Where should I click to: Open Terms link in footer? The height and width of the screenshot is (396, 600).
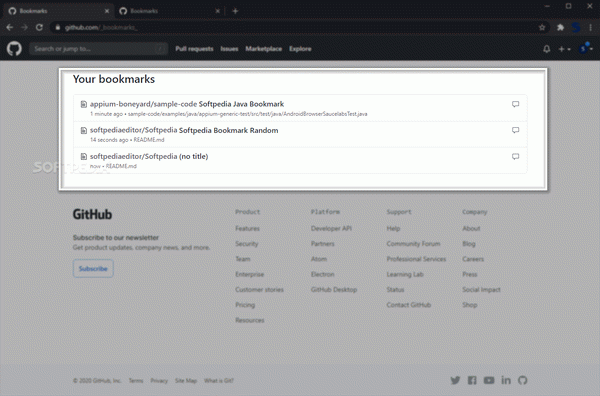136,381
